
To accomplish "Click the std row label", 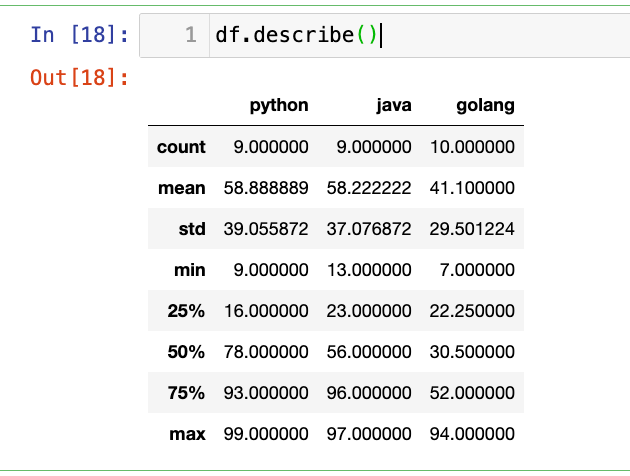I will (191, 229).
